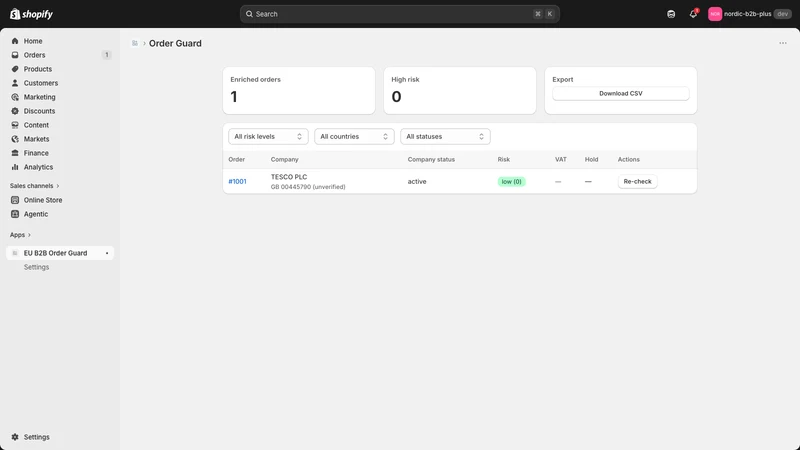Expand the Apps section
This screenshot has height=450, width=800.
[20, 235]
